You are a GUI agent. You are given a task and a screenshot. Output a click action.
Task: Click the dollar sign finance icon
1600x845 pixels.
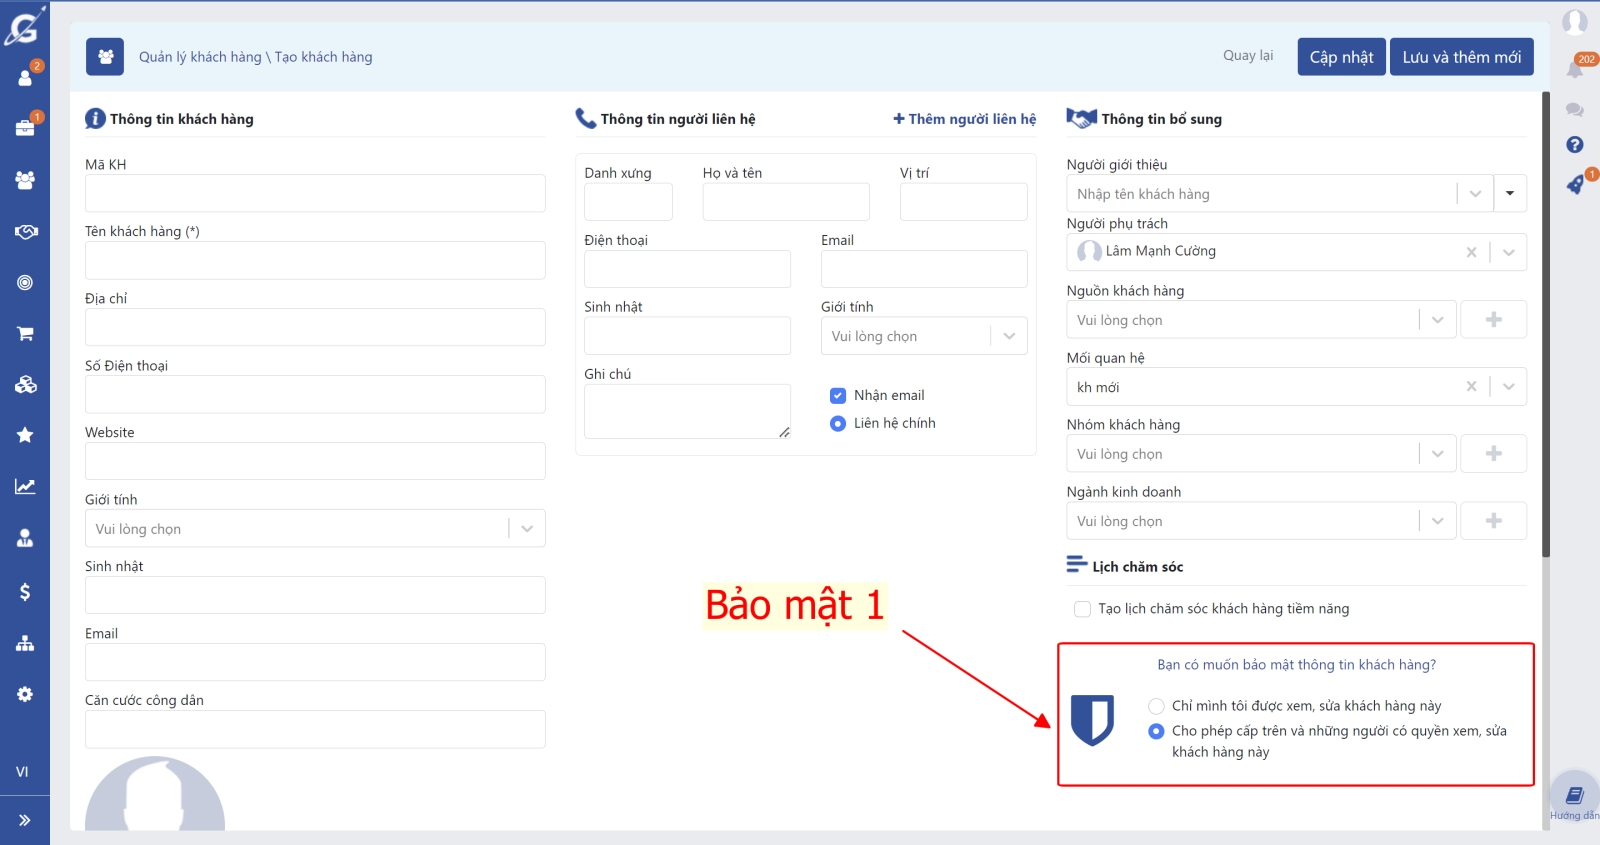tap(25, 592)
